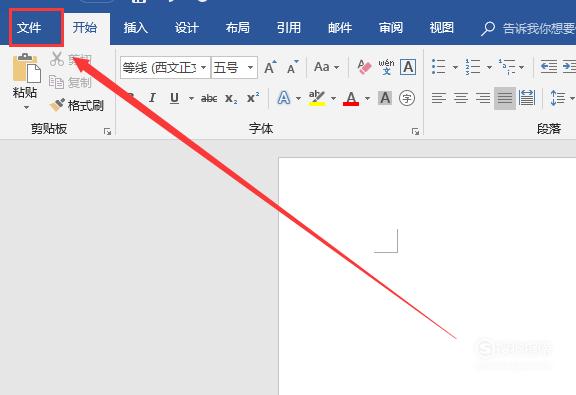Expand the numbered list dropdown
This screenshot has height=395, width=576.
pos(489,67)
